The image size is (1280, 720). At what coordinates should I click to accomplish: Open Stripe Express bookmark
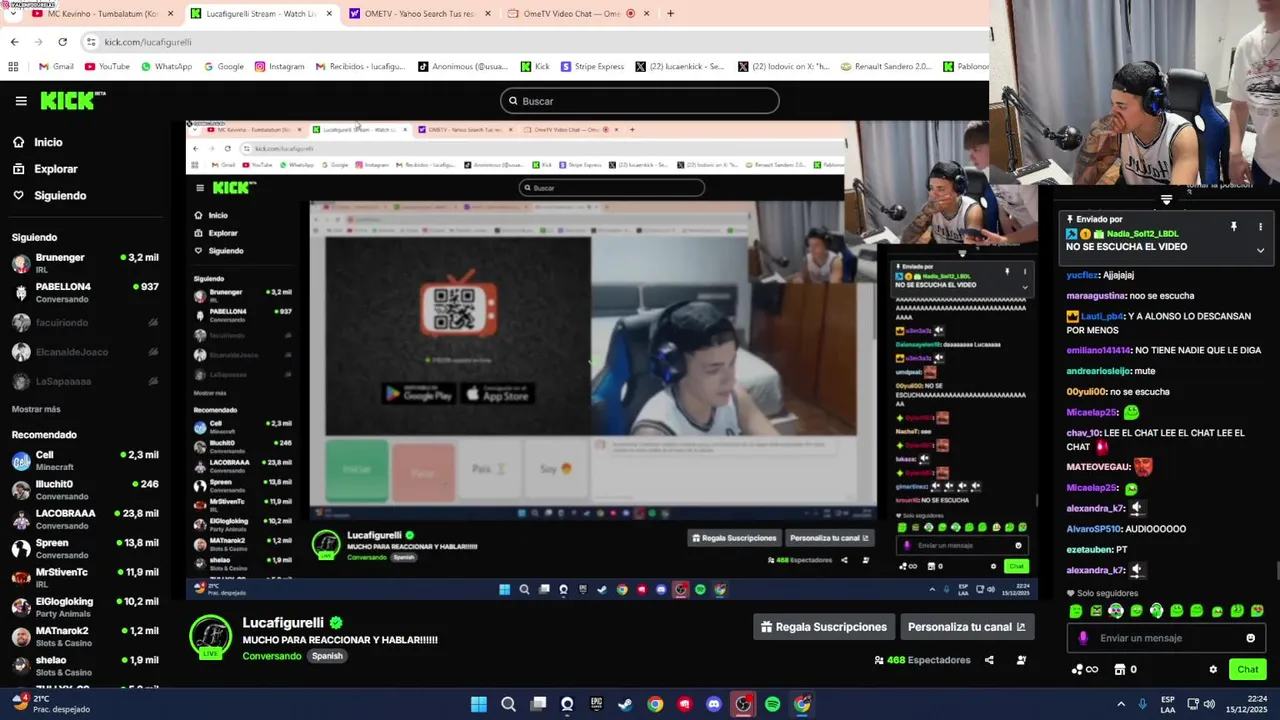(592, 67)
